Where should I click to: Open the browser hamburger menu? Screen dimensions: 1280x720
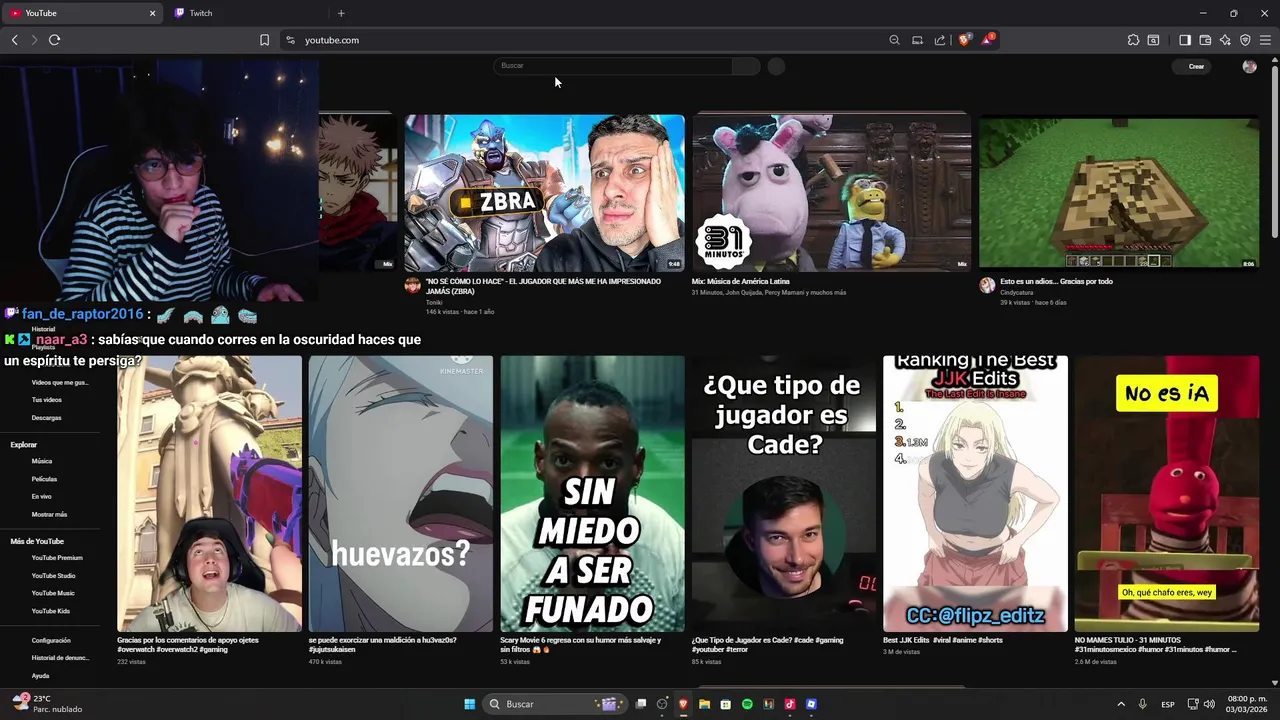pyautogui.click(x=1266, y=40)
